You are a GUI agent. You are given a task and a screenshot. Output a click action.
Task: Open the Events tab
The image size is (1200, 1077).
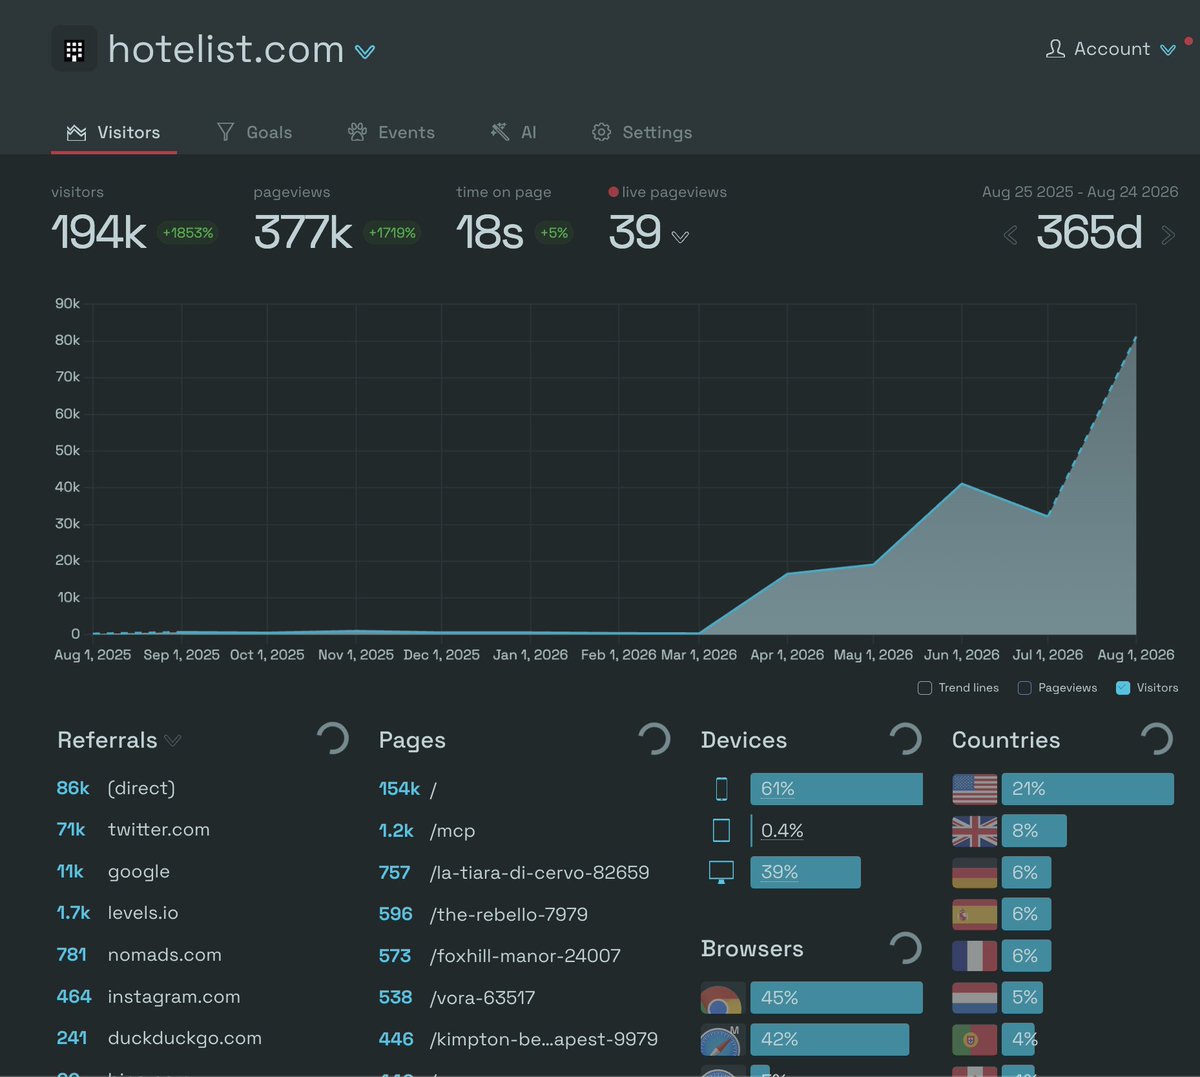391,132
